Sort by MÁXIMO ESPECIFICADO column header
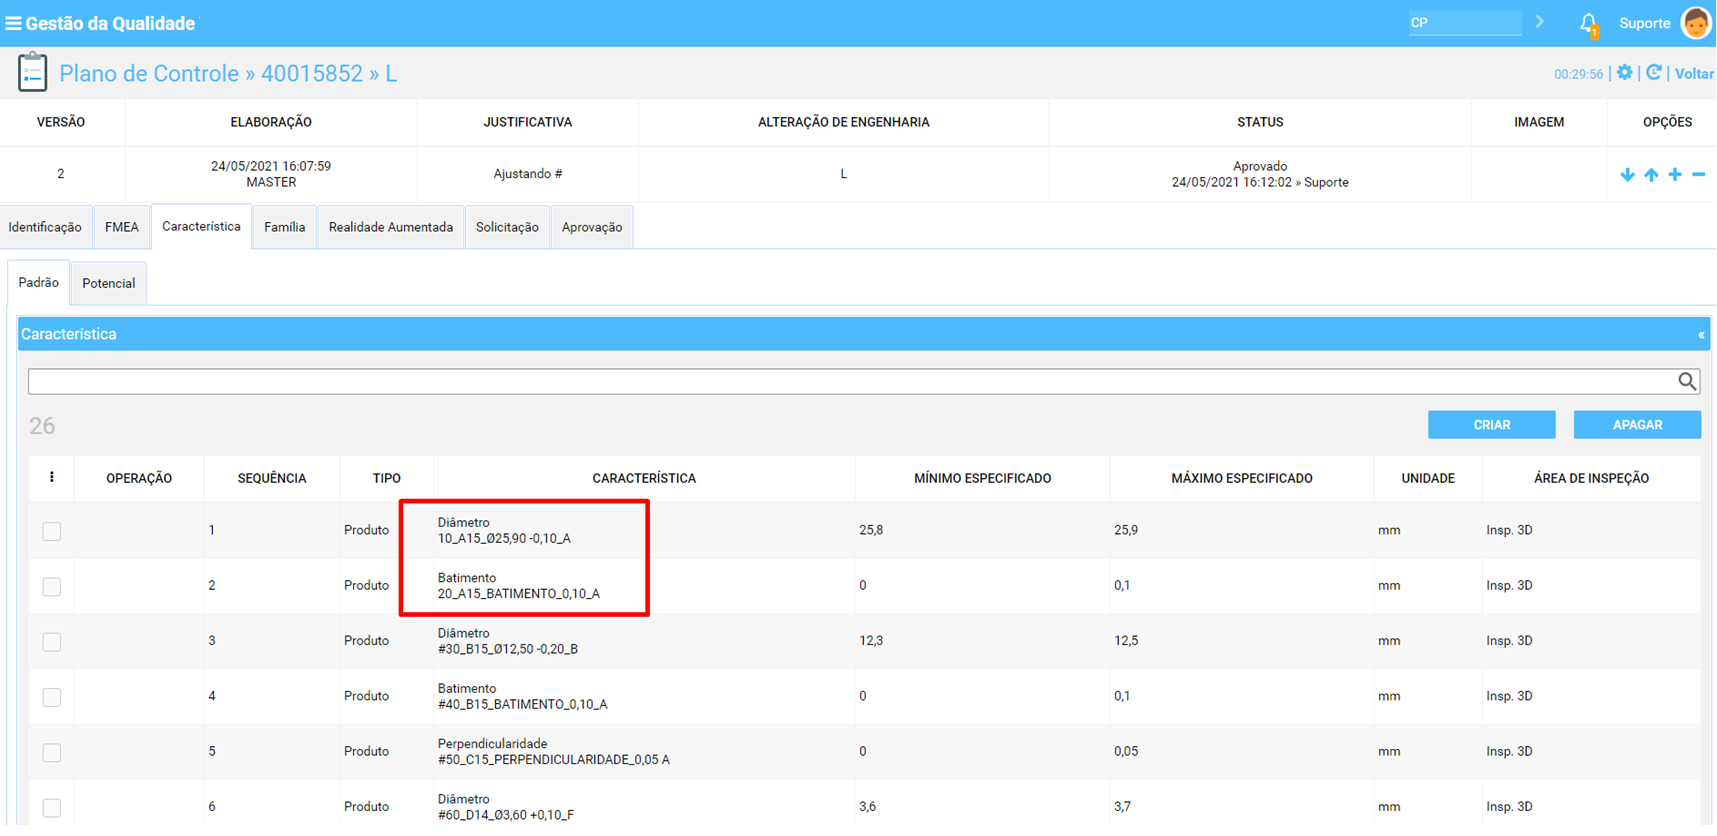1717x836 pixels. pos(1242,479)
